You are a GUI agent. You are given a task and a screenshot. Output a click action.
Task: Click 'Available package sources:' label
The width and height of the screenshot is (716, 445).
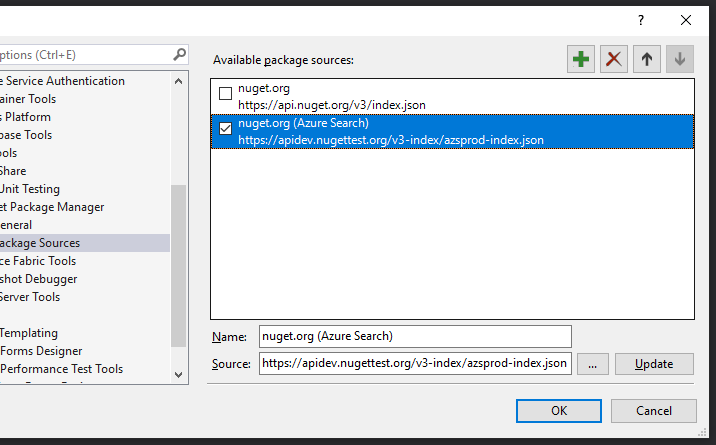pos(283,60)
